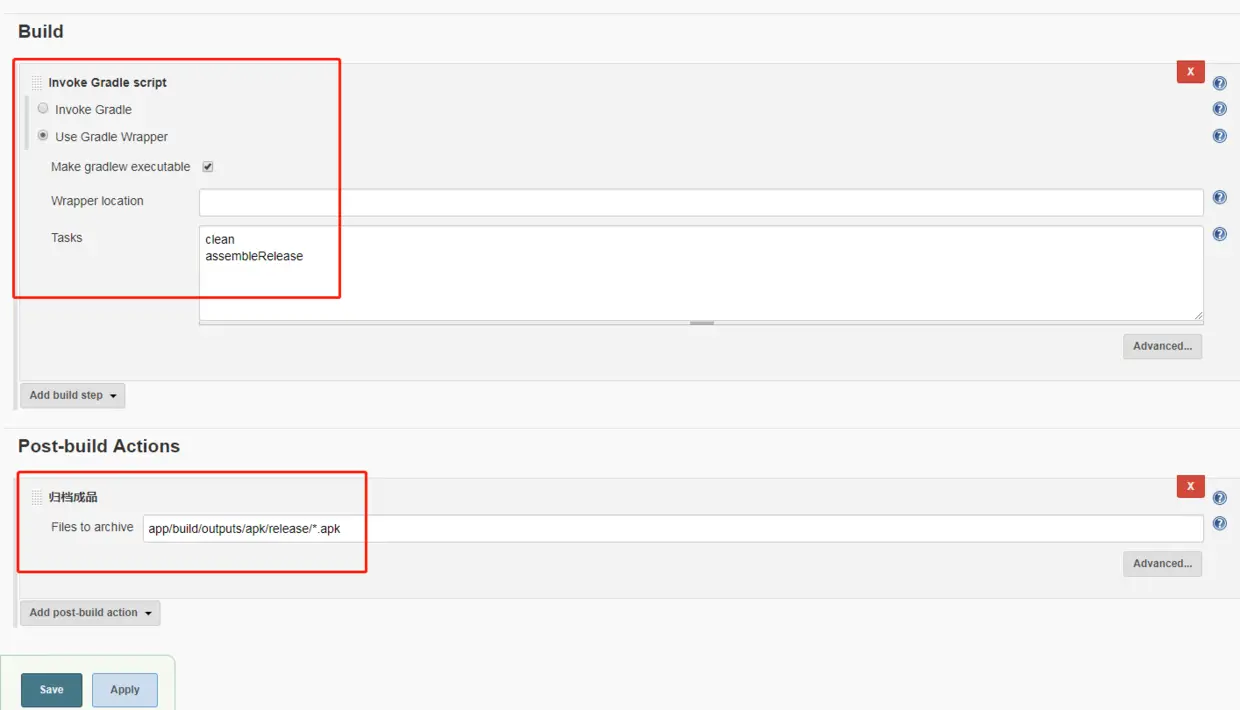This screenshot has height=710, width=1240.
Task: View help for Tasks text area
Action: 1219,234
